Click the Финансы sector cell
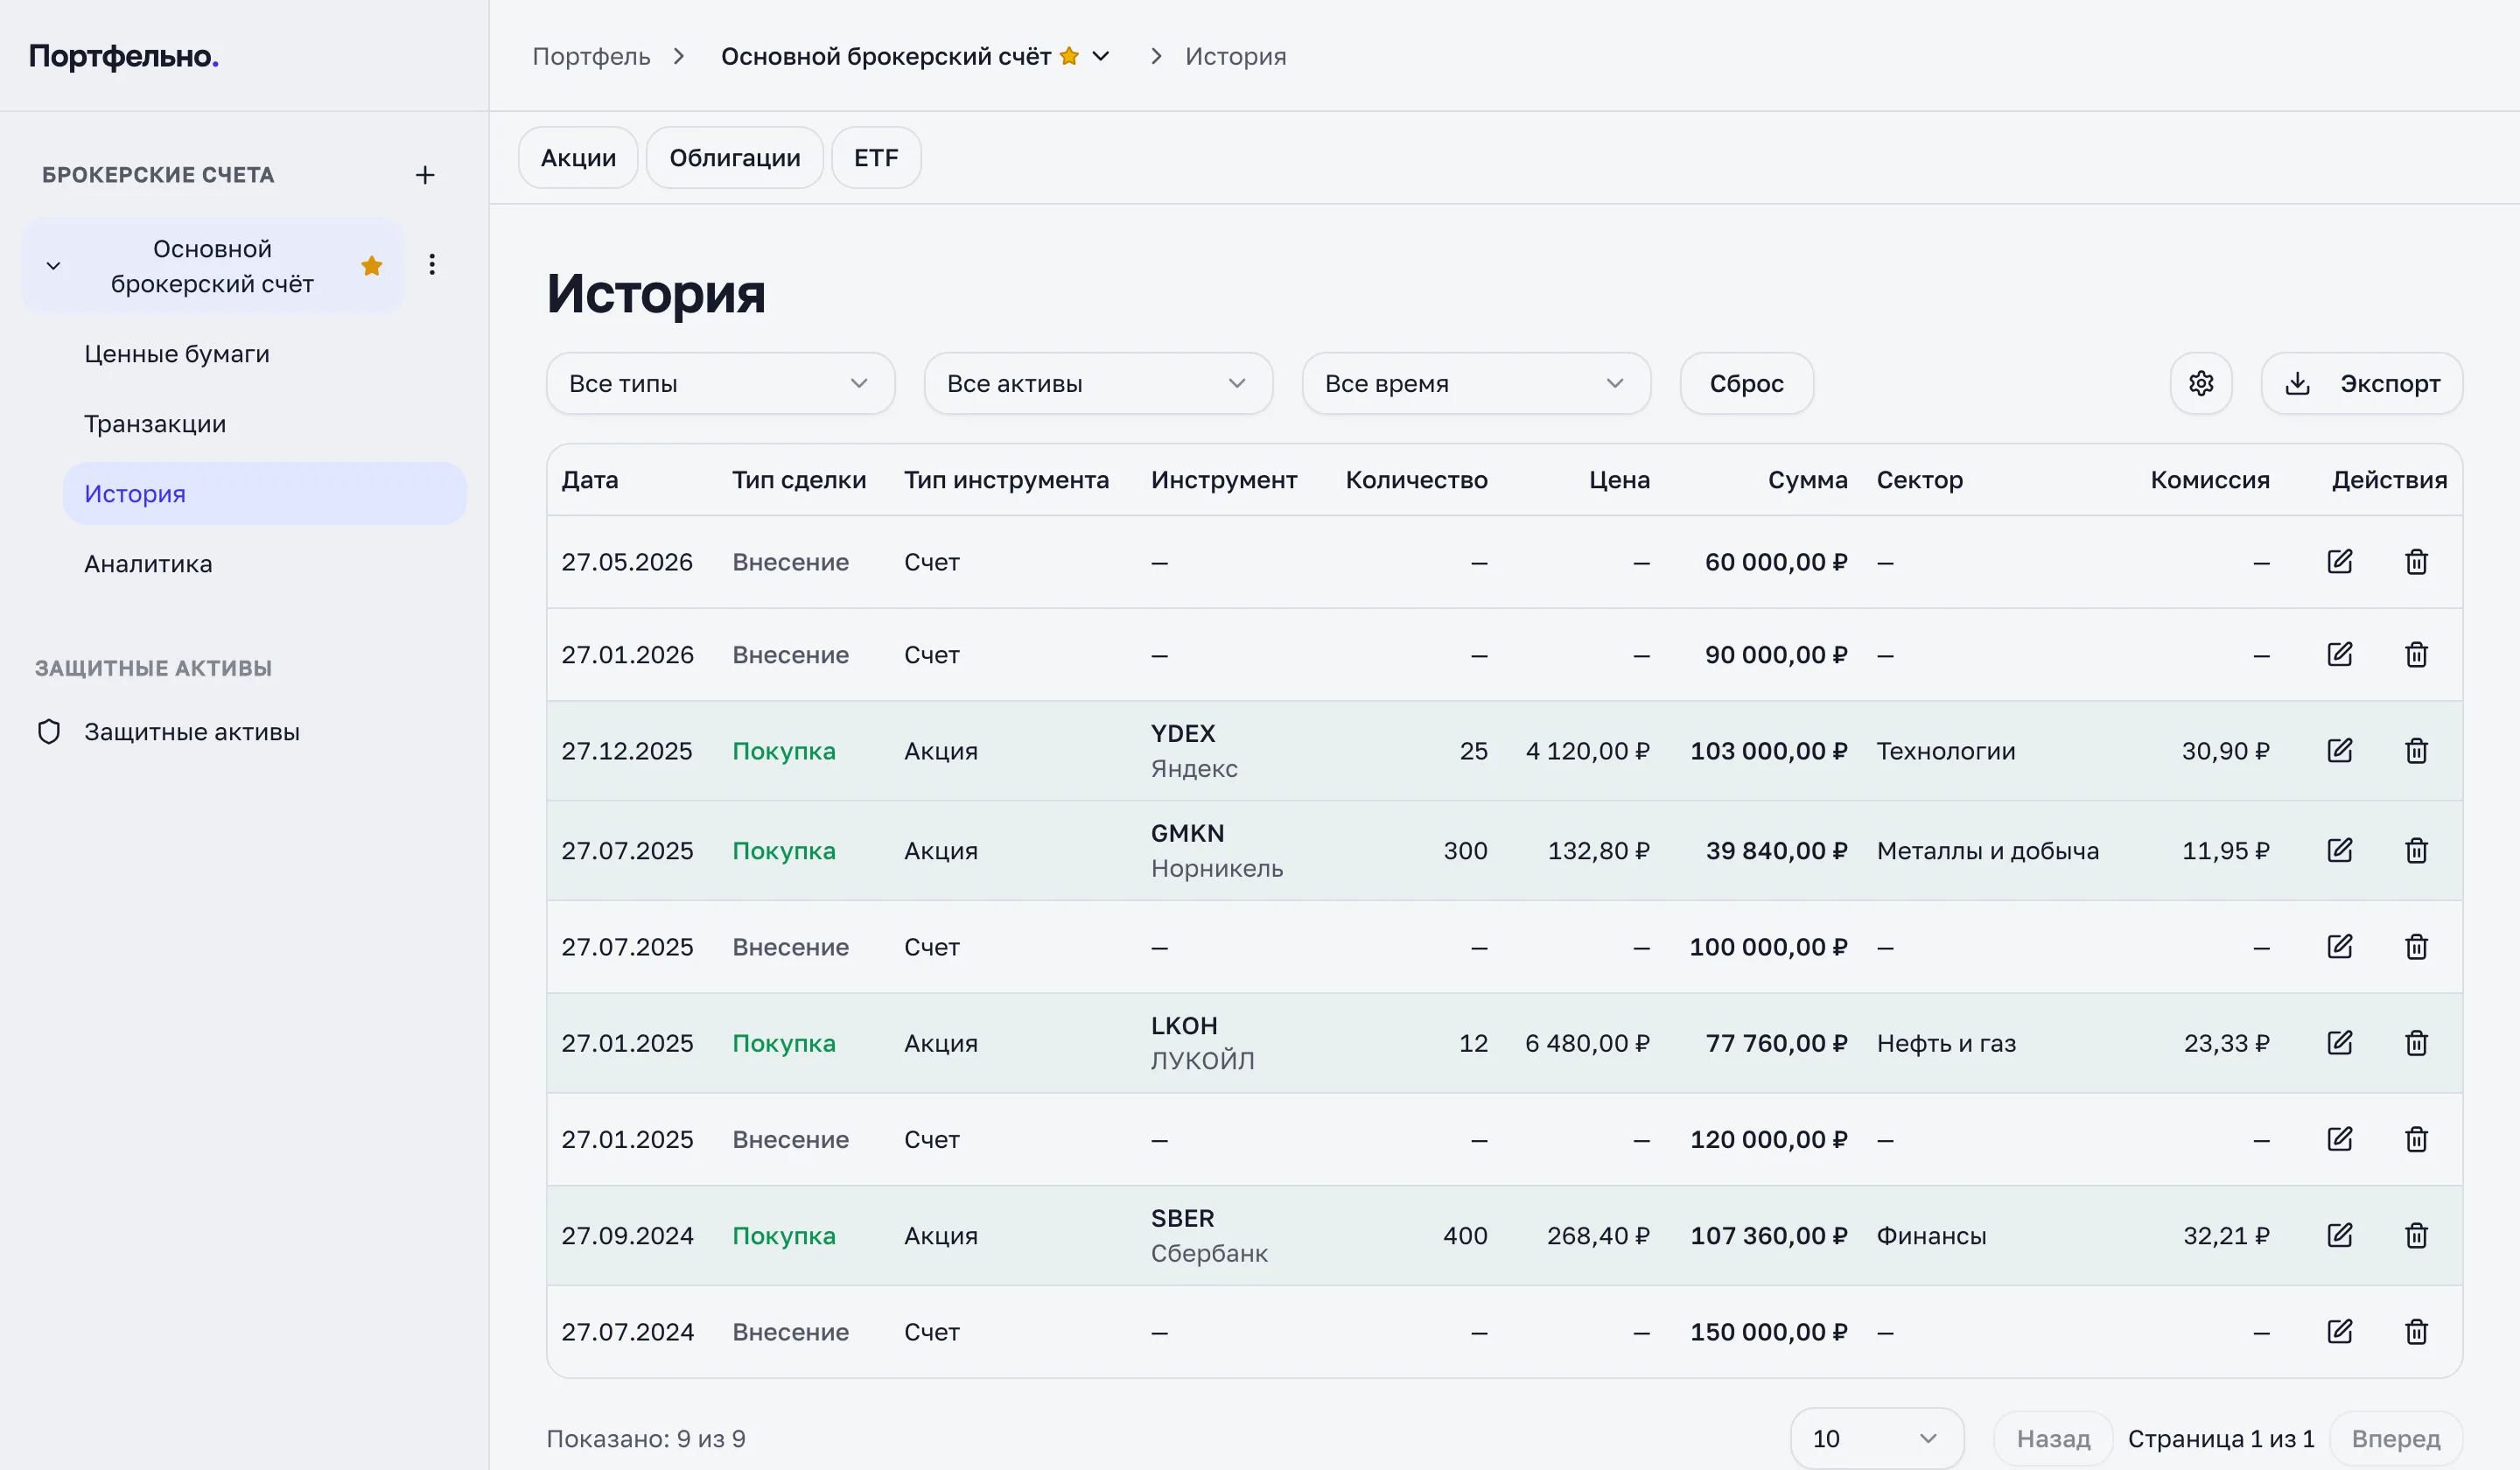The image size is (2520, 1470). pos(1931,1236)
